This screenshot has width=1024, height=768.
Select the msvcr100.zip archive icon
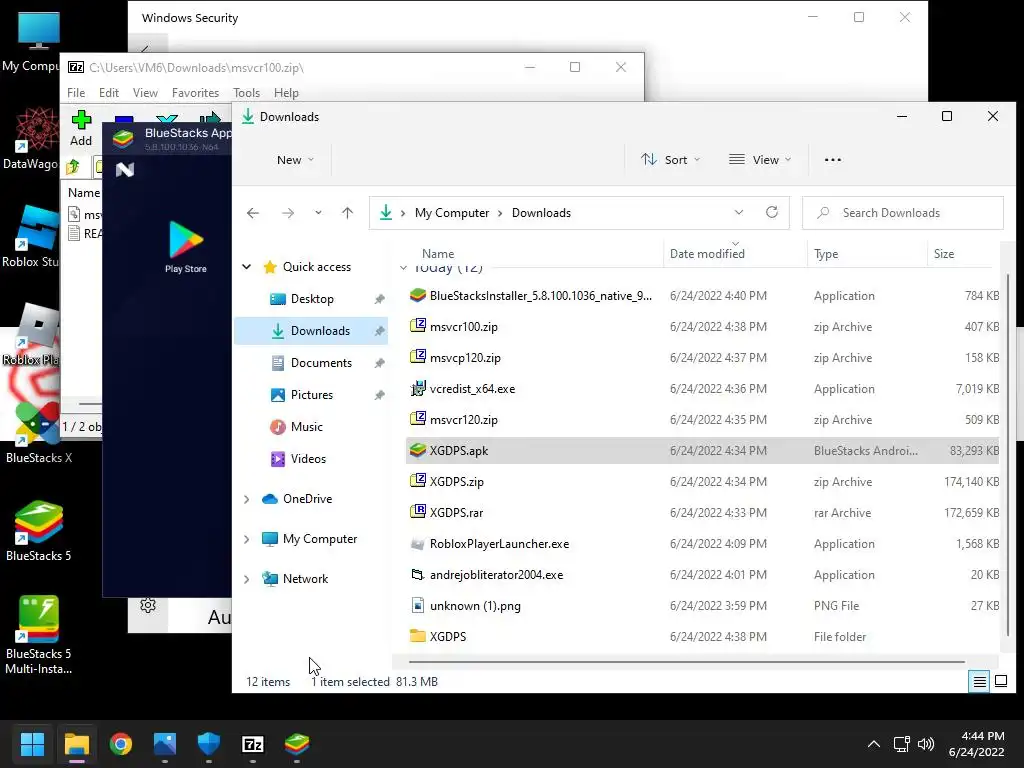coord(417,326)
